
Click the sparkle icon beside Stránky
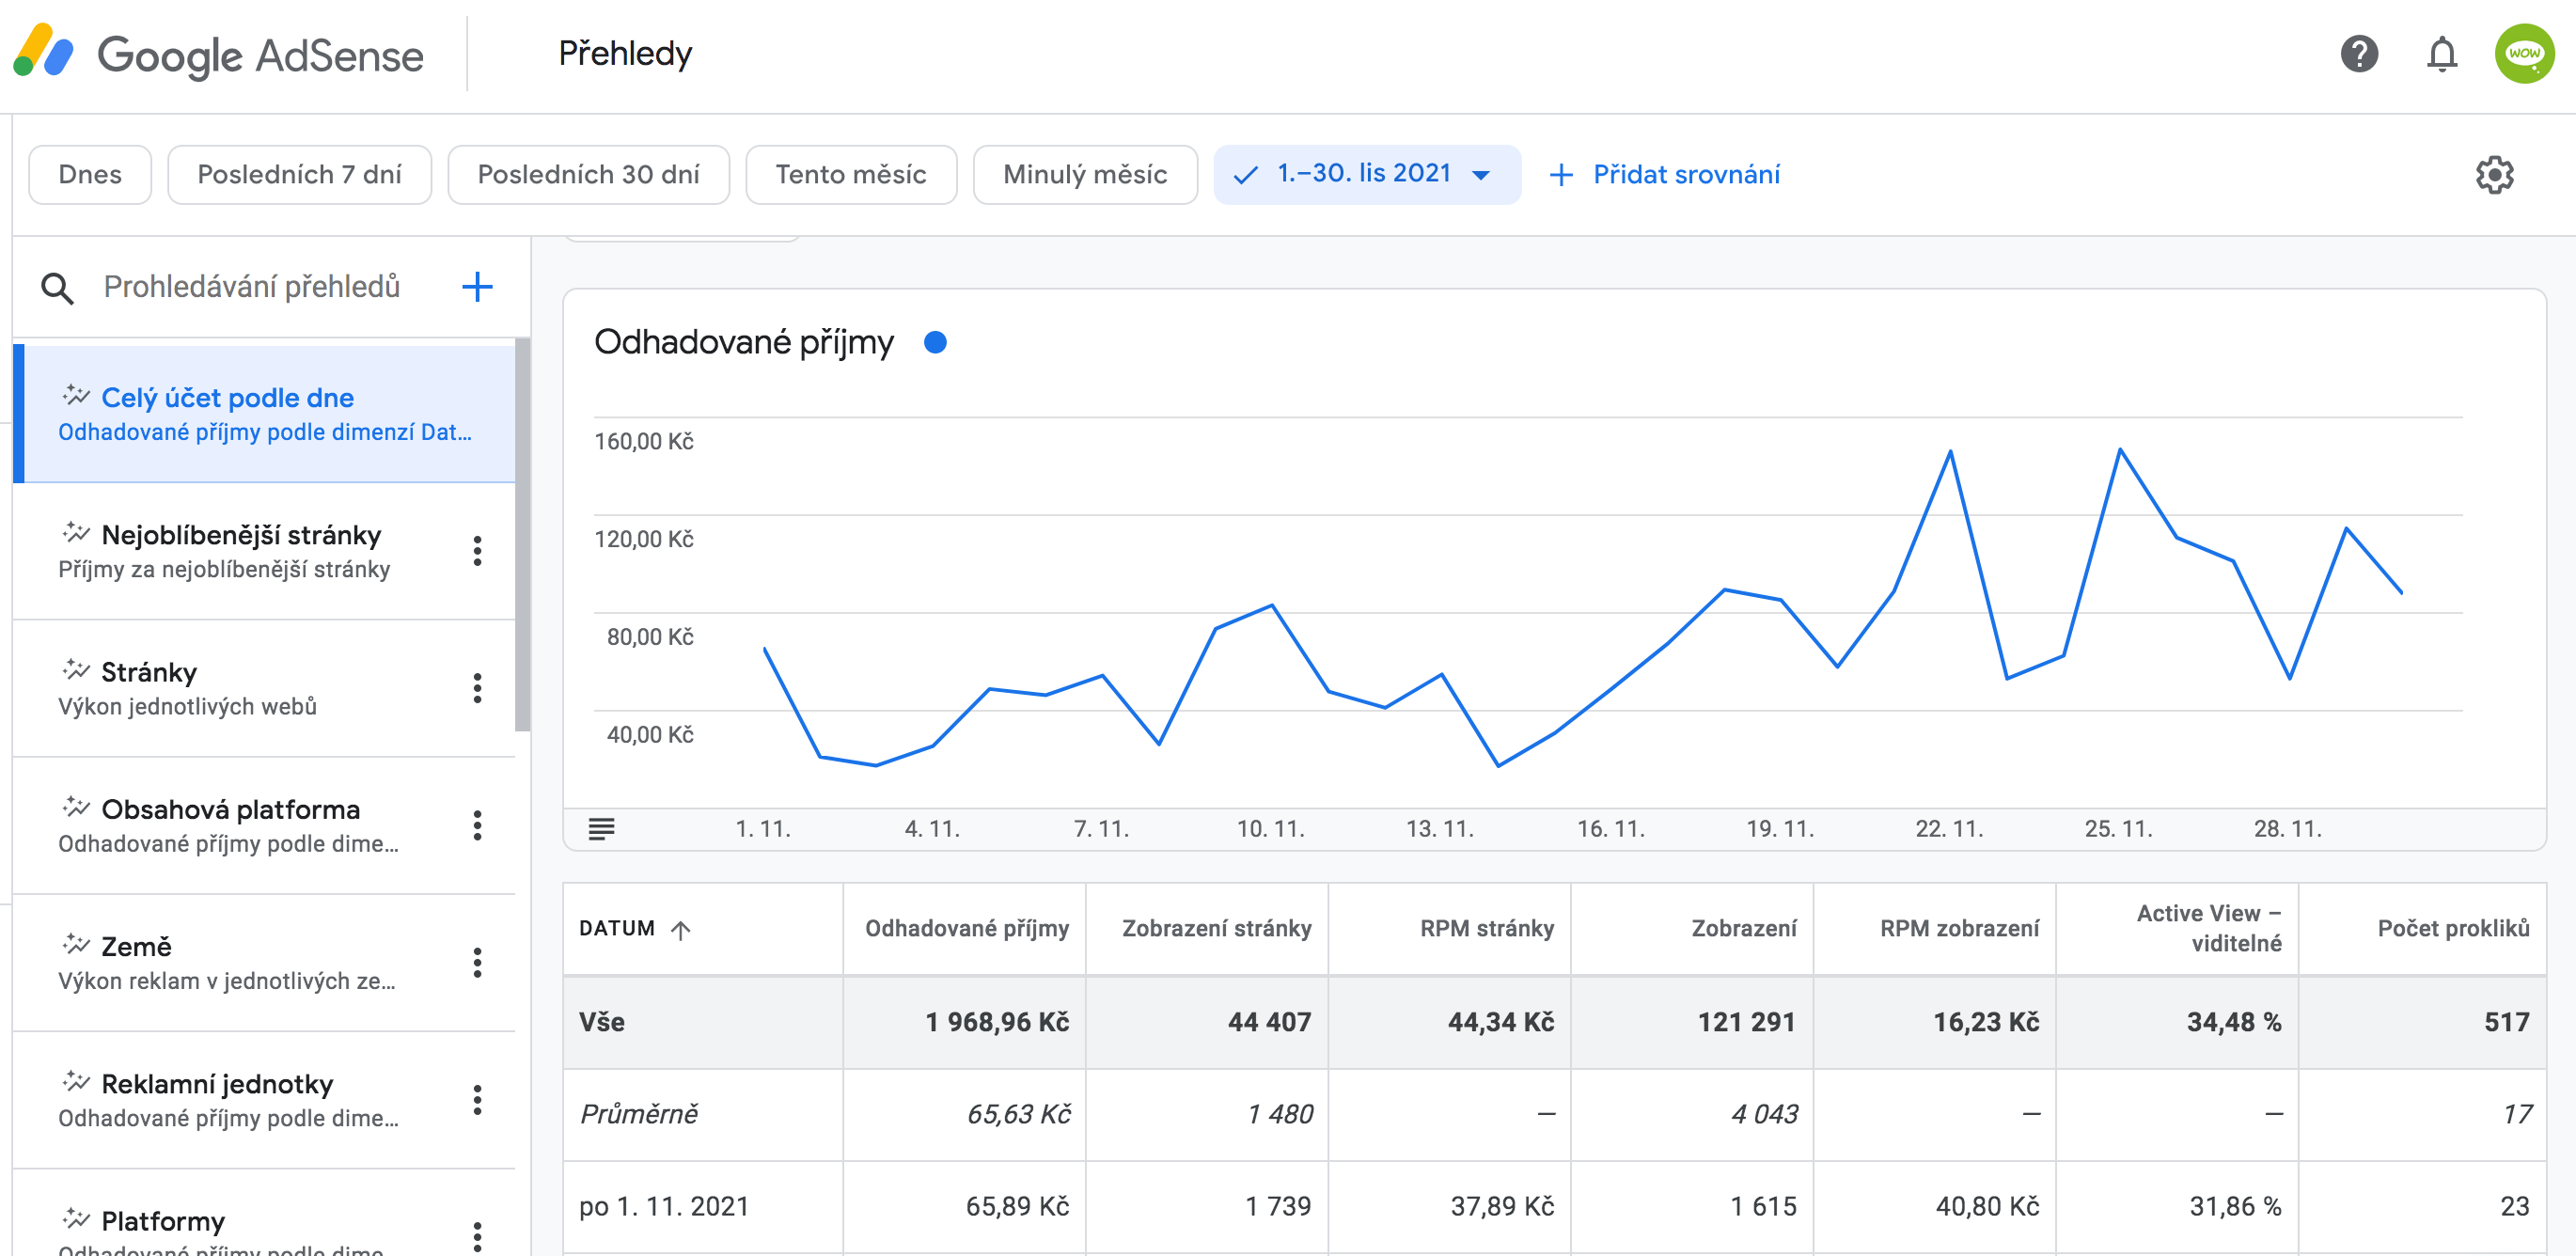[x=75, y=670]
